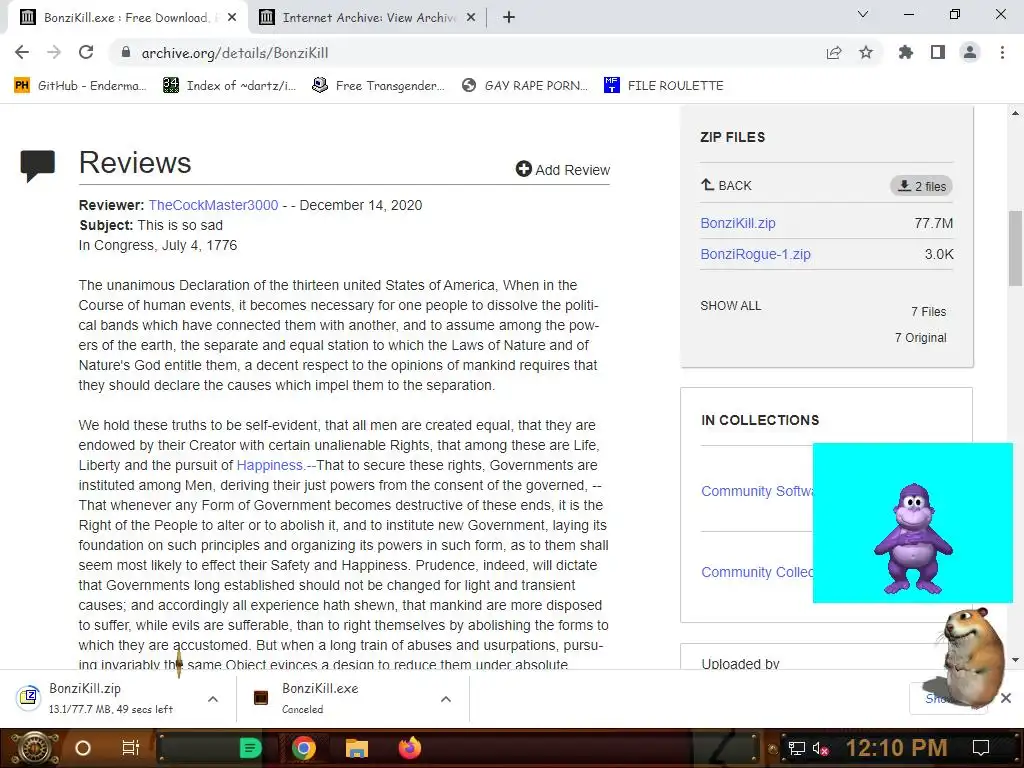The height and width of the screenshot is (768, 1024).
Task: Click the 12:10 PM clock
Action: click(896, 748)
